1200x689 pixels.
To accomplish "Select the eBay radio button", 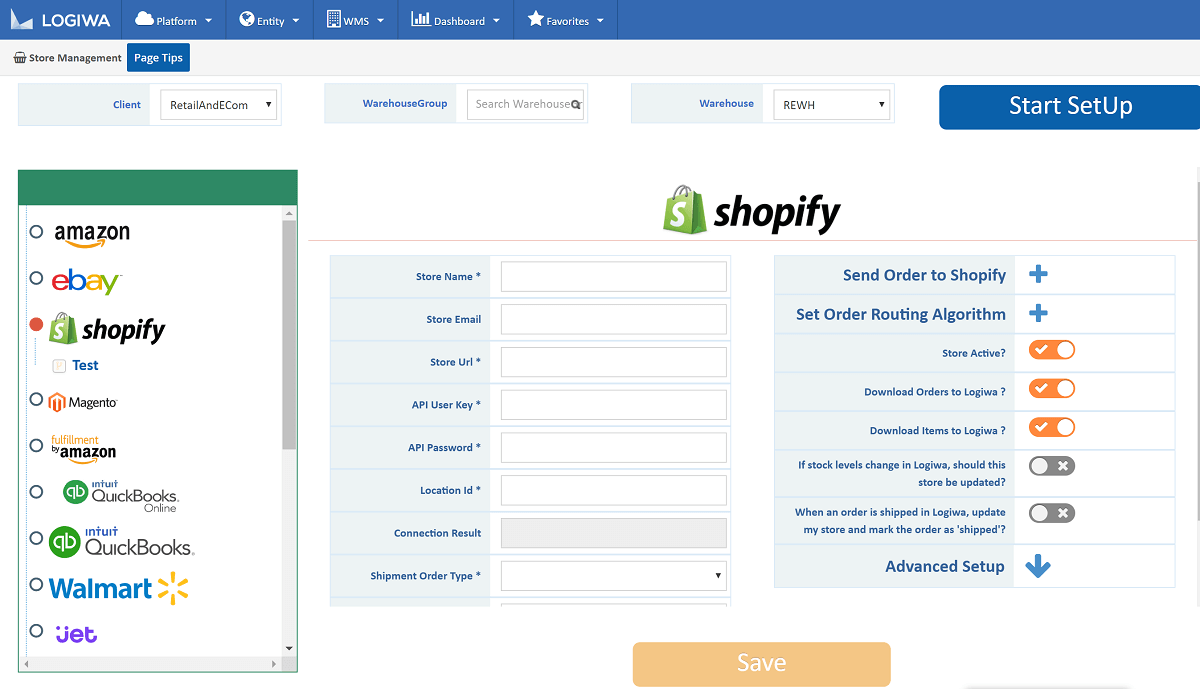I will pyautogui.click(x=36, y=278).
